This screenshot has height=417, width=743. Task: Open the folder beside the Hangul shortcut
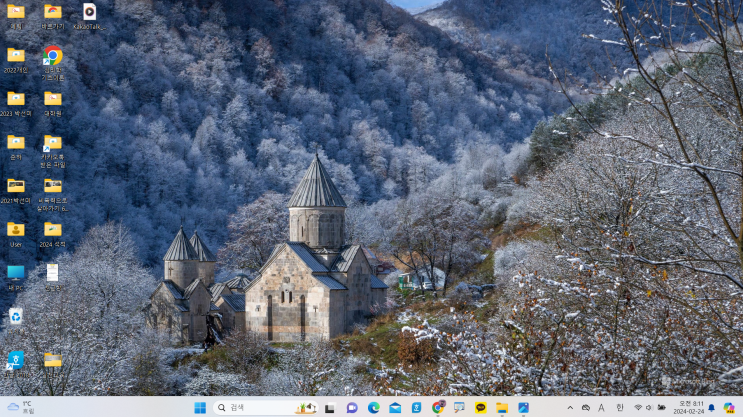tap(53, 364)
